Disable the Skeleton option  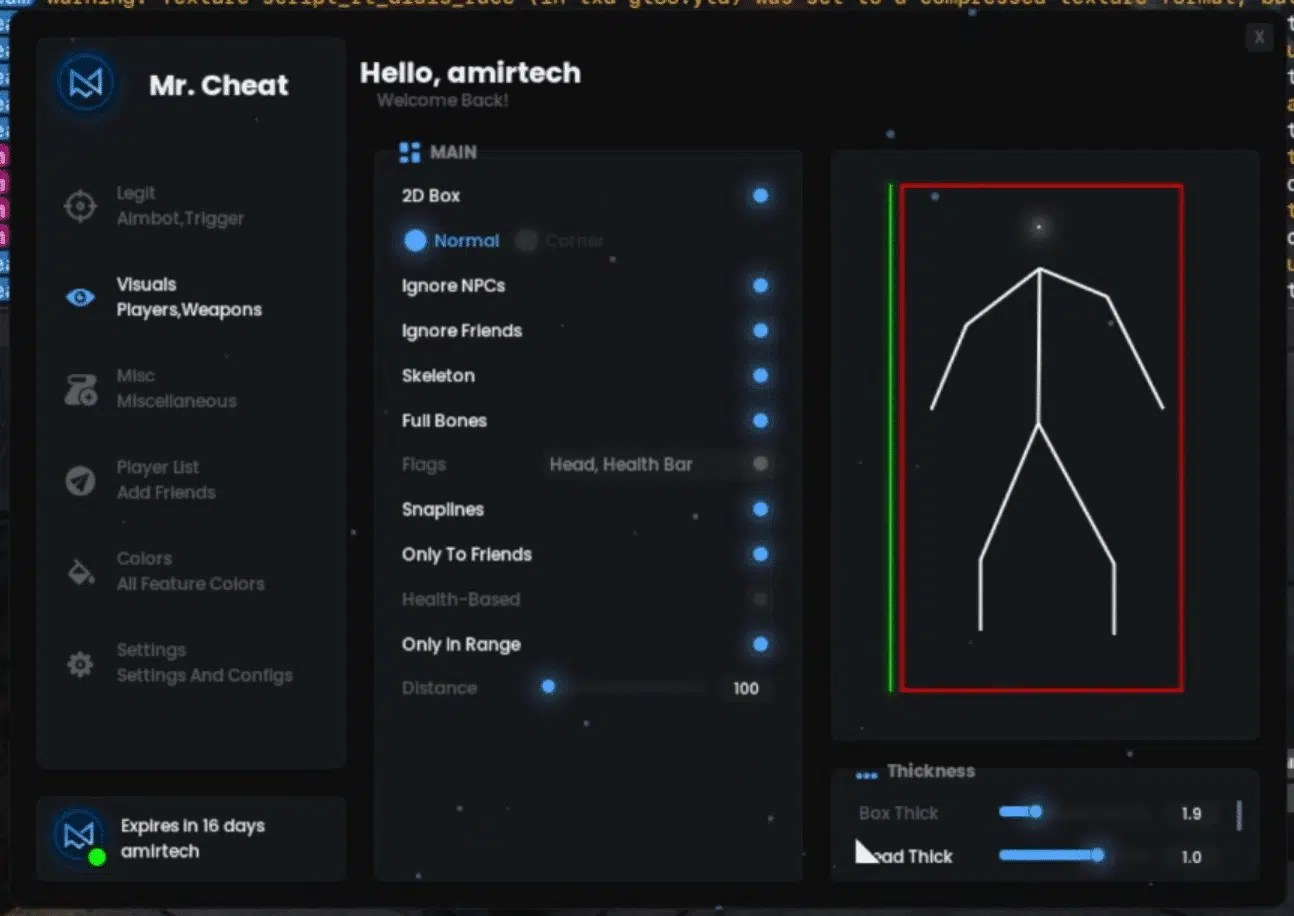click(x=761, y=375)
